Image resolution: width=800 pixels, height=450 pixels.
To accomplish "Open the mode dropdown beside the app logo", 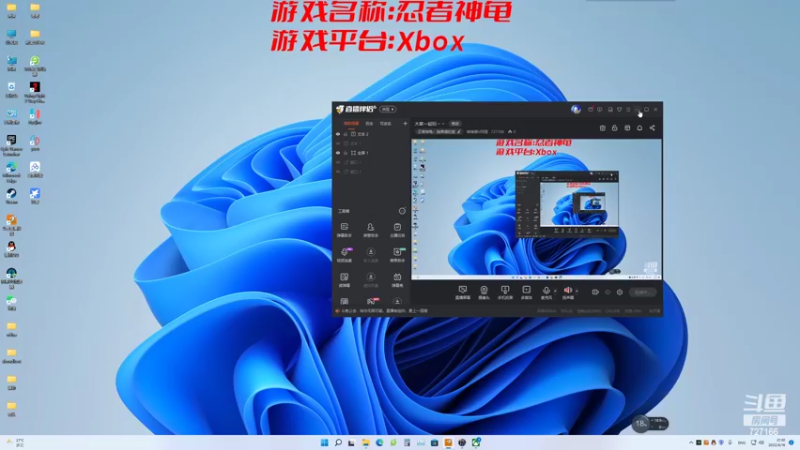I will 388,109.
